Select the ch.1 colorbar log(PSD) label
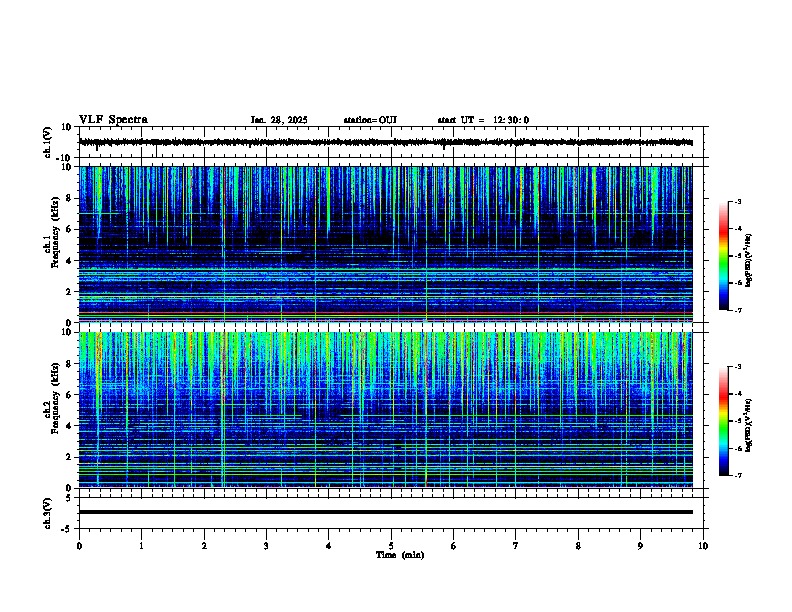The height and width of the screenshot is (612, 792). 749,261
